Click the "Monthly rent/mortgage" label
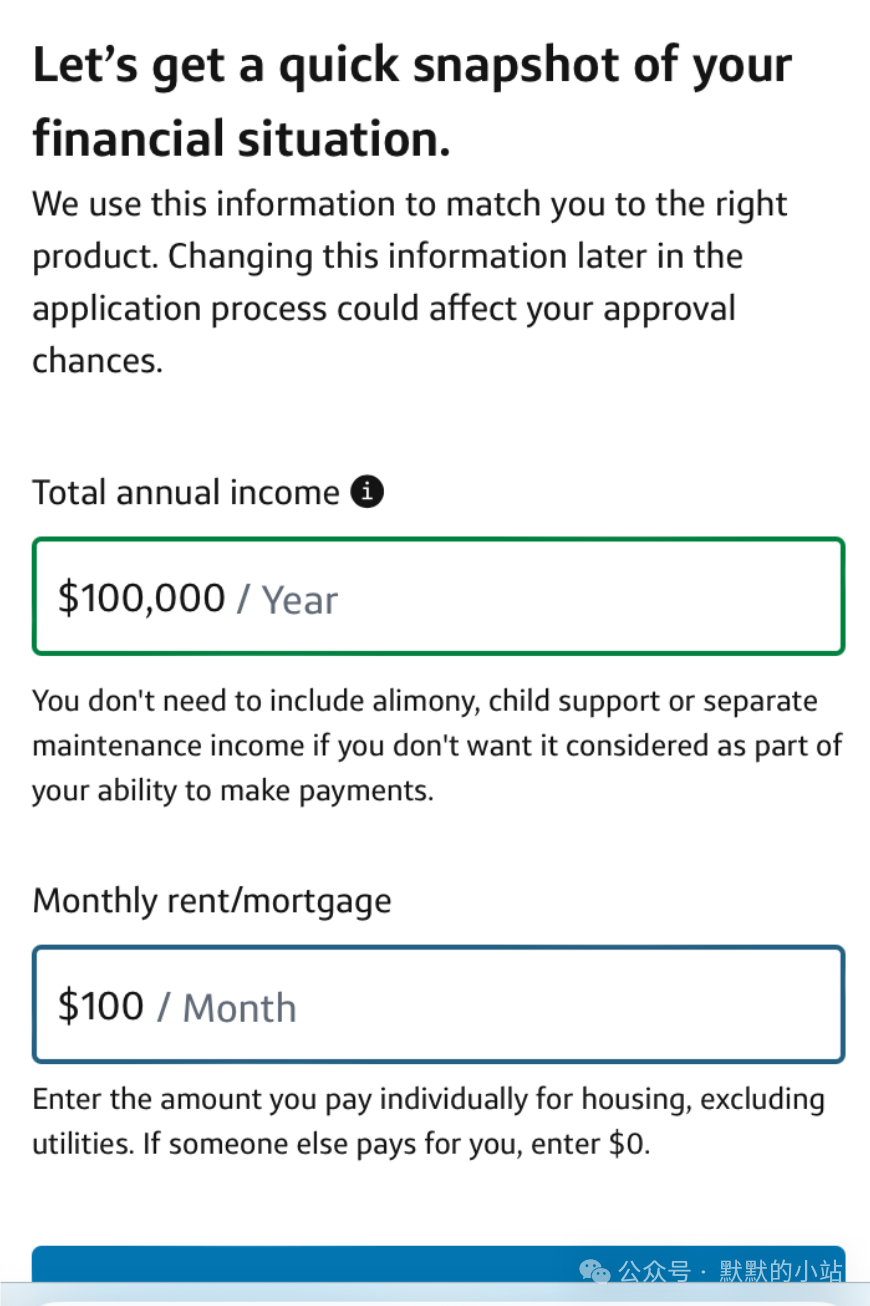The height and width of the screenshot is (1306, 870). [x=212, y=902]
